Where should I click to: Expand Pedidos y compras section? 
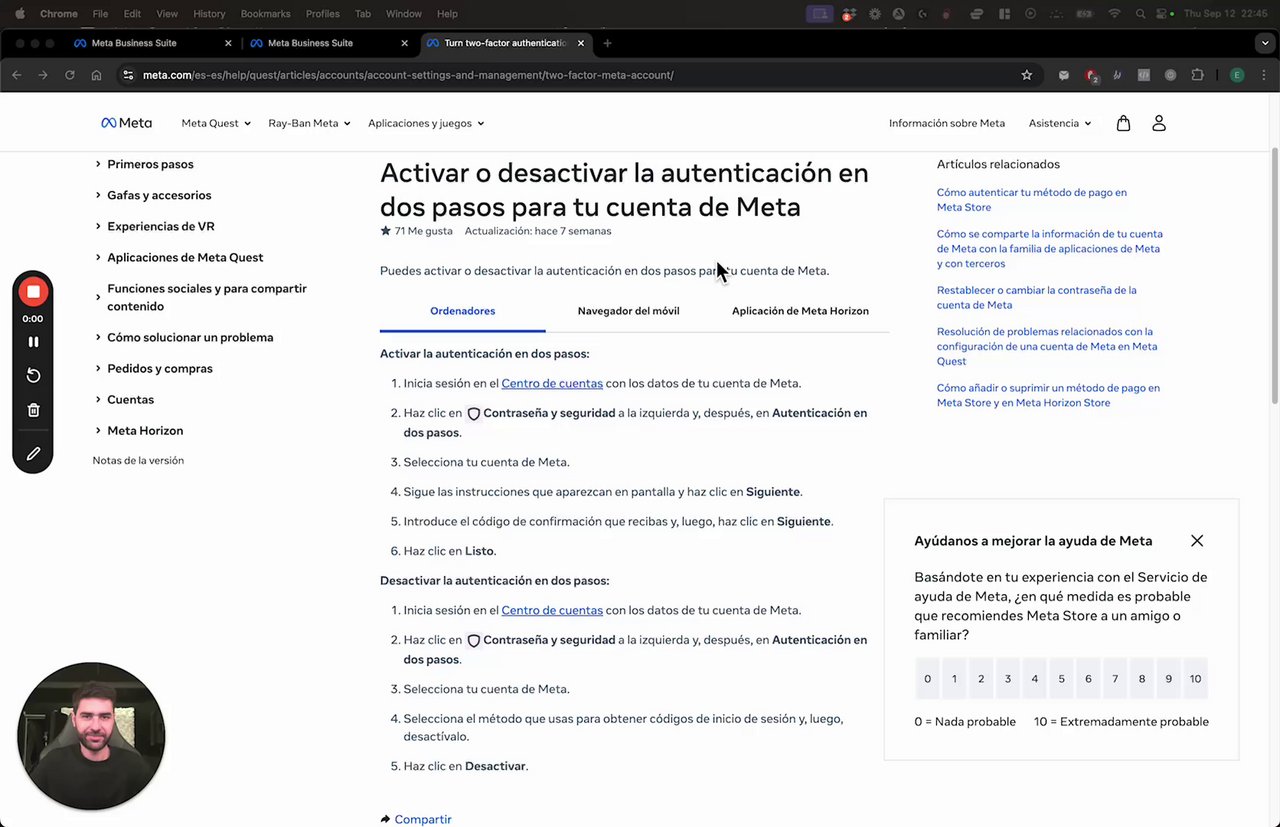(153, 368)
